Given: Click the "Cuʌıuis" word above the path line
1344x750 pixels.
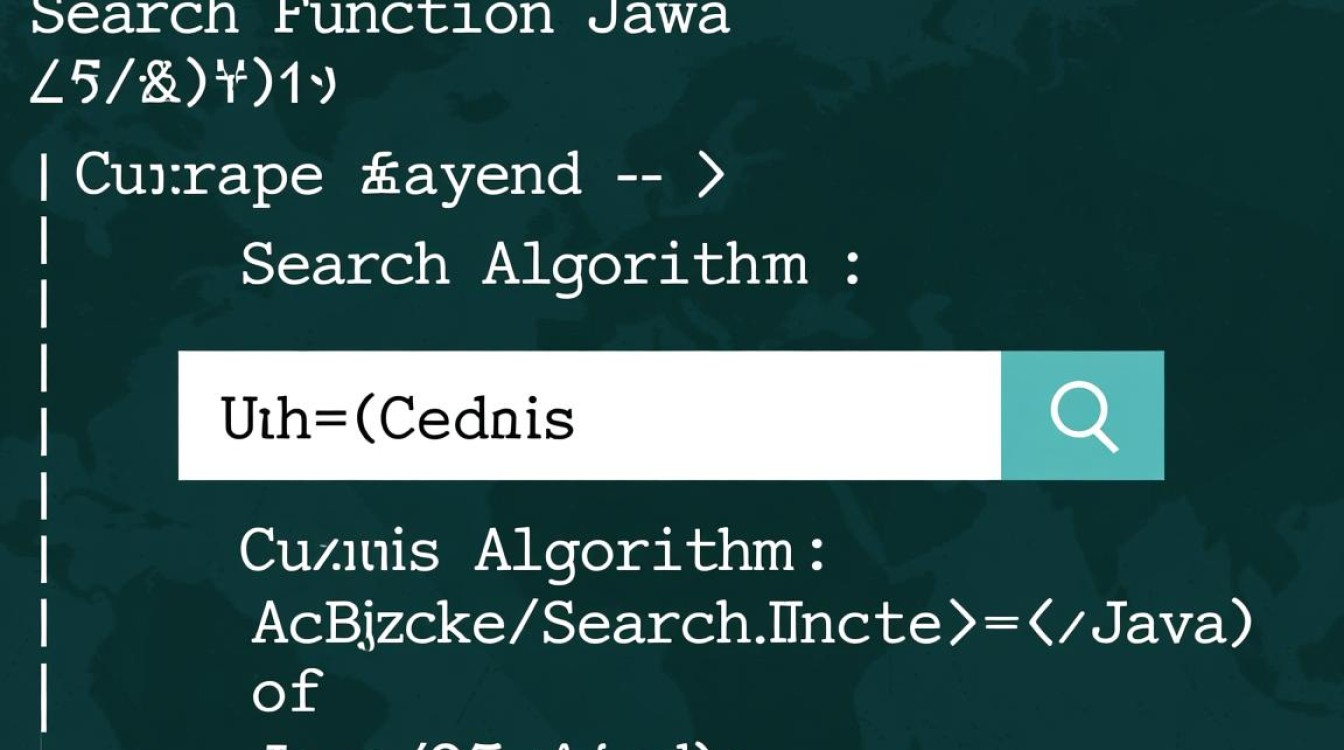Looking at the screenshot, I should click(x=339, y=551).
